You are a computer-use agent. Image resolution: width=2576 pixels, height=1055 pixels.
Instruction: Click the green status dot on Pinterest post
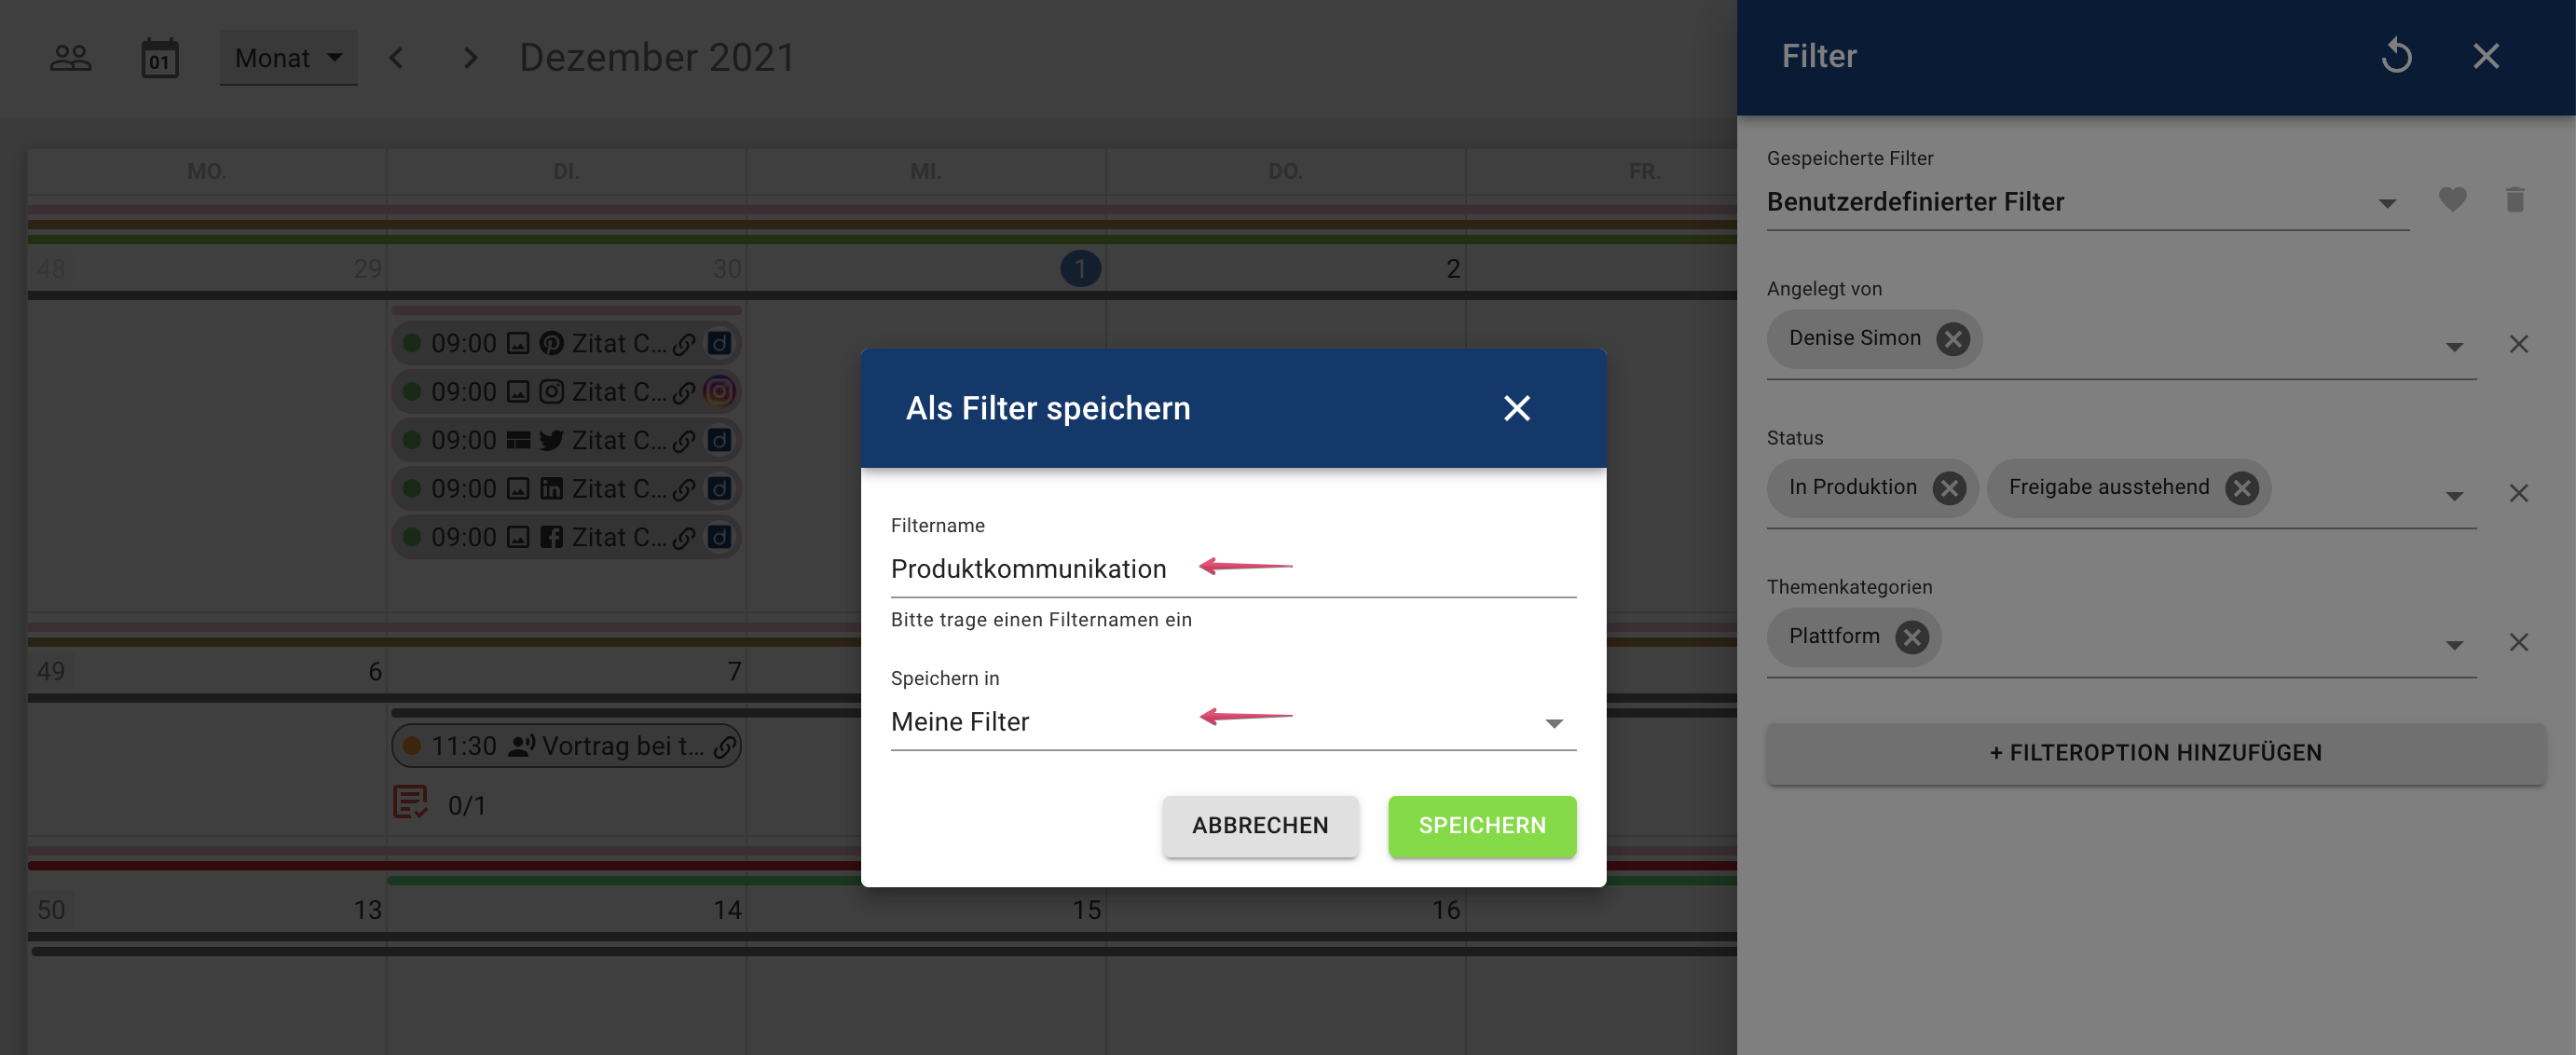[411, 344]
